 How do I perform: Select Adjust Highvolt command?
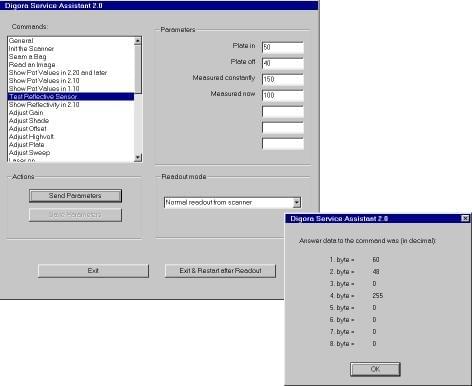pyautogui.click(x=71, y=137)
